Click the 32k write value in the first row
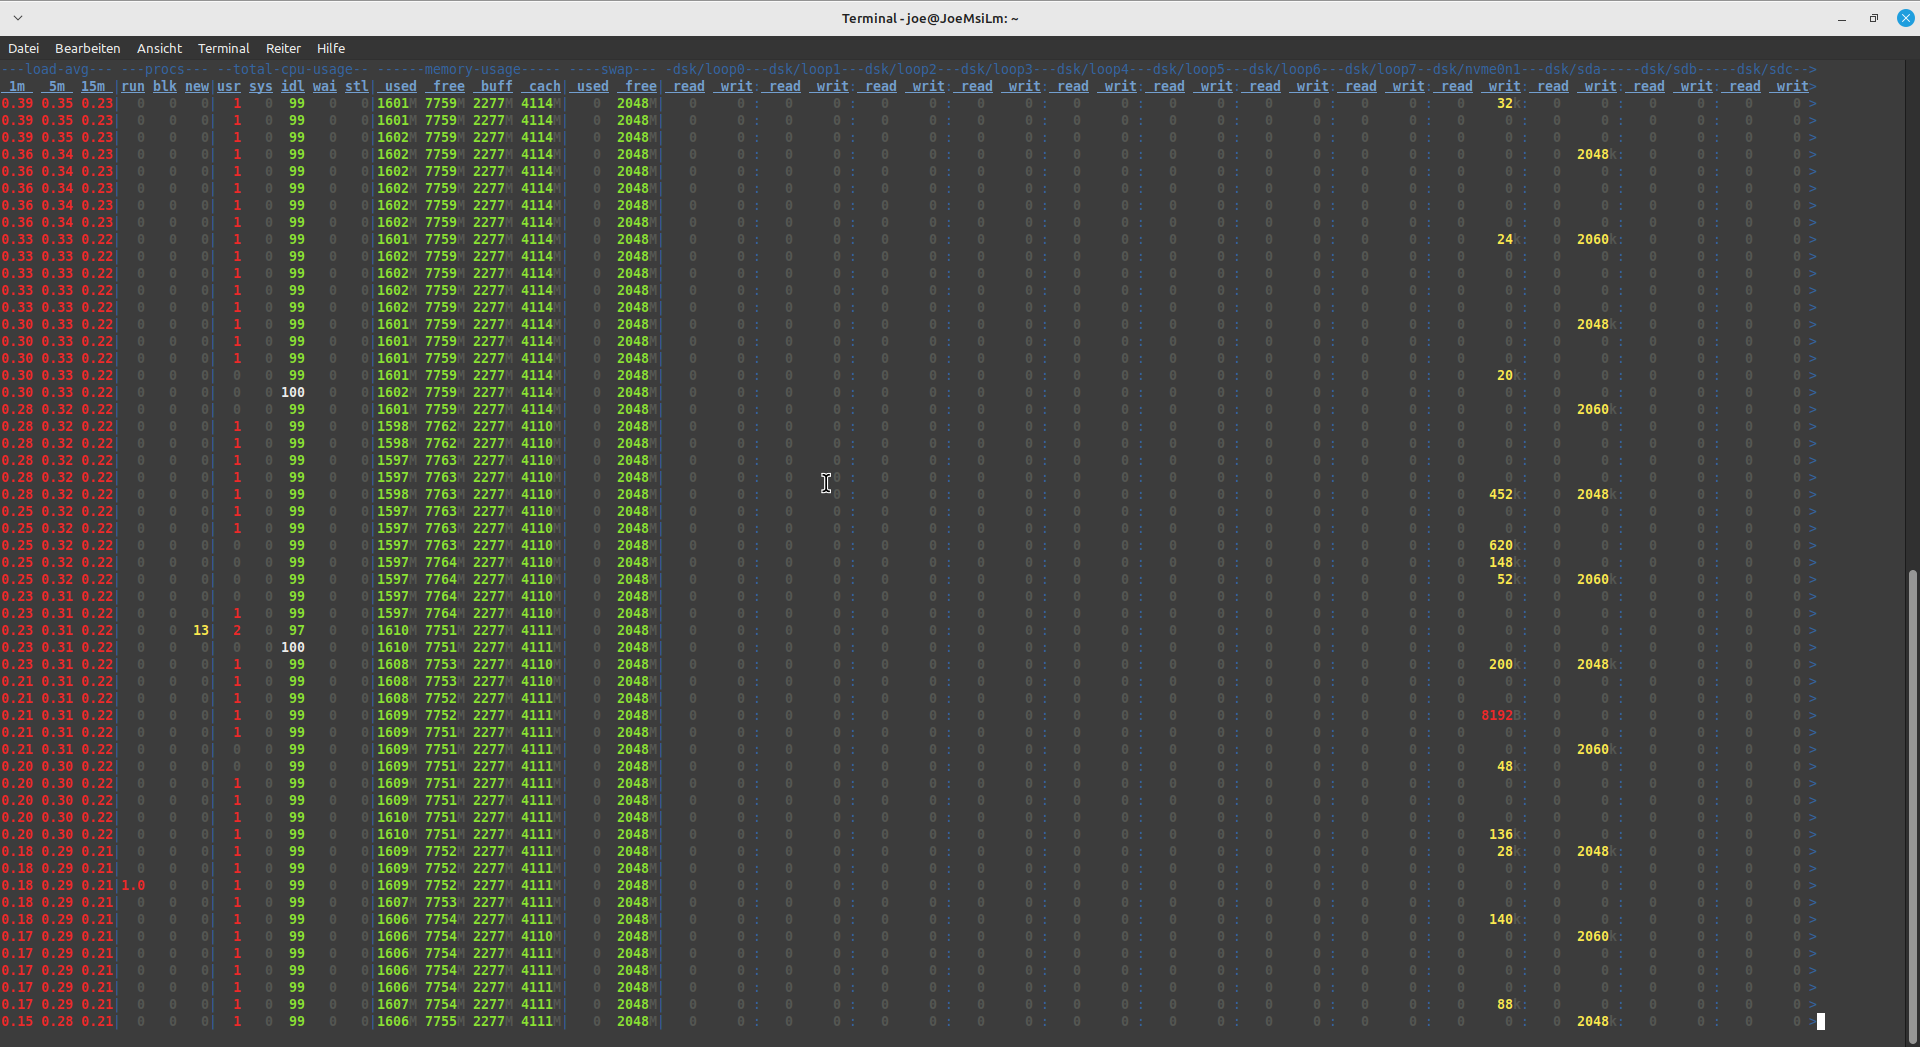This screenshot has width=1920, height=1047. click(x=1508, y=103)
